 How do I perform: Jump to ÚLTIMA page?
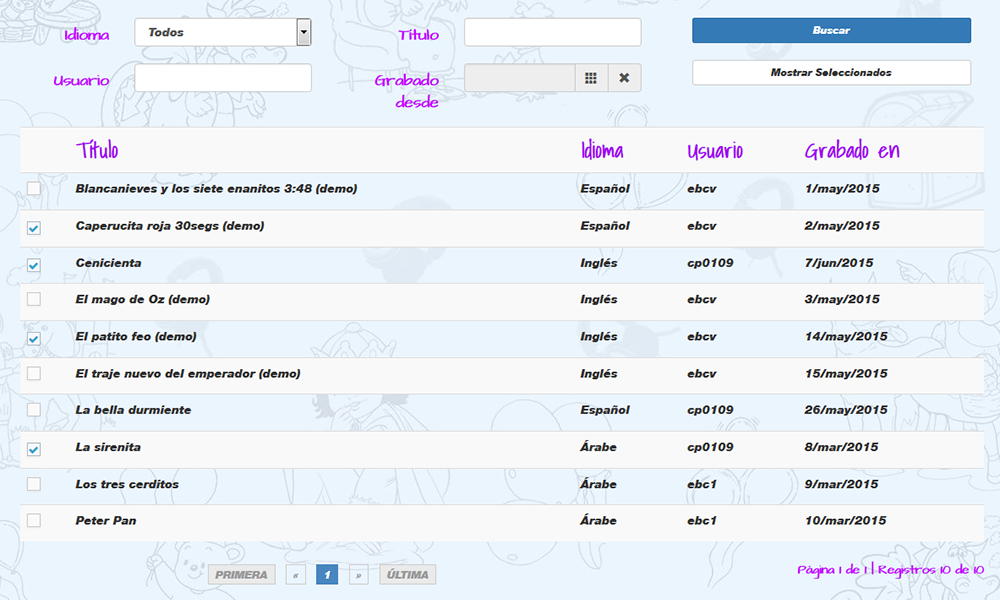pos(407,575)
